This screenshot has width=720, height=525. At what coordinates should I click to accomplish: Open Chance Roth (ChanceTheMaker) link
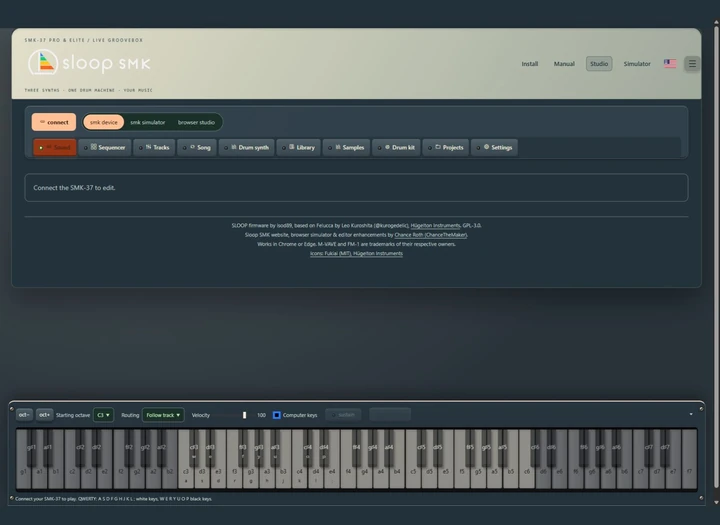tap(431, 235)
